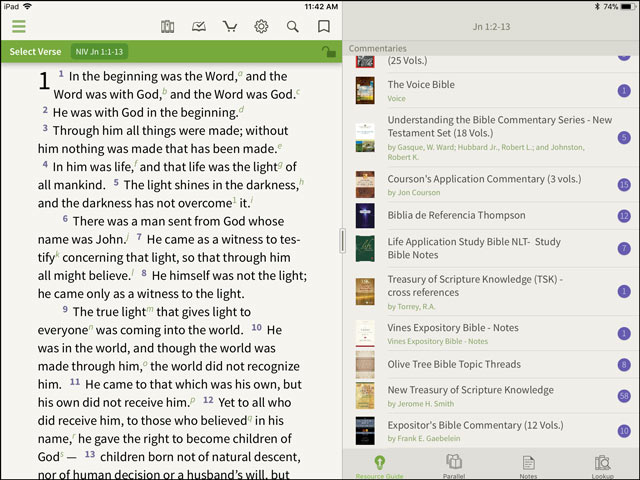Tap Understanding the Bible Commentary cover thumbnail
Viewport: 640px width, 480px height.
coord(365,138)
